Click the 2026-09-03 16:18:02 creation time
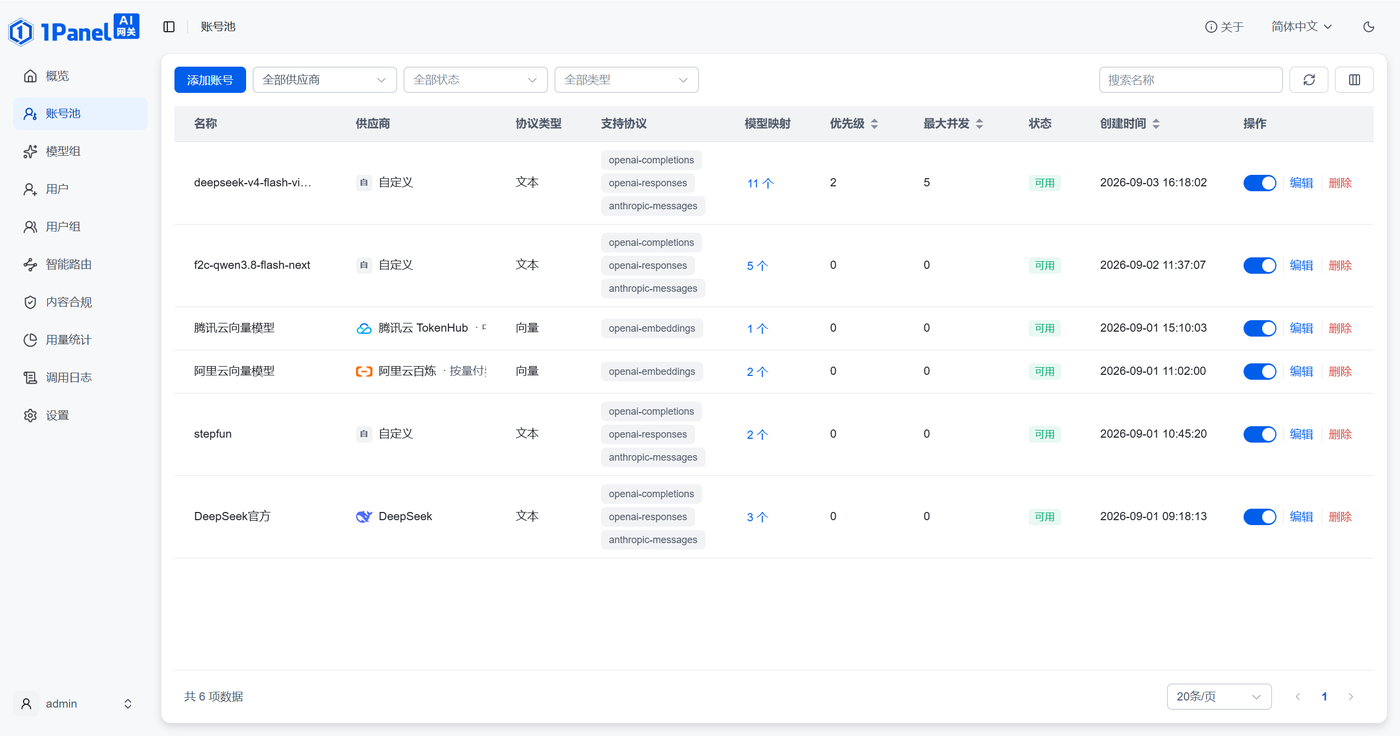Screen dimensions: 1400x736 point(1153,183)
